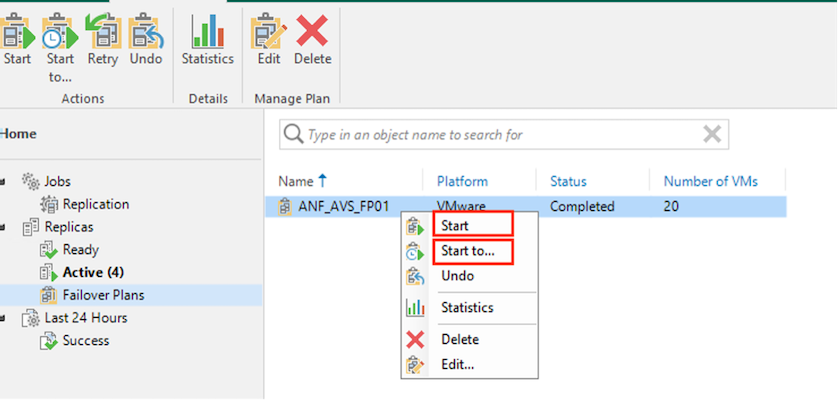The width and height of the screenshot is (840, 401).
Task: Sort the list by Name column header
Action: (x=296, y=181)
